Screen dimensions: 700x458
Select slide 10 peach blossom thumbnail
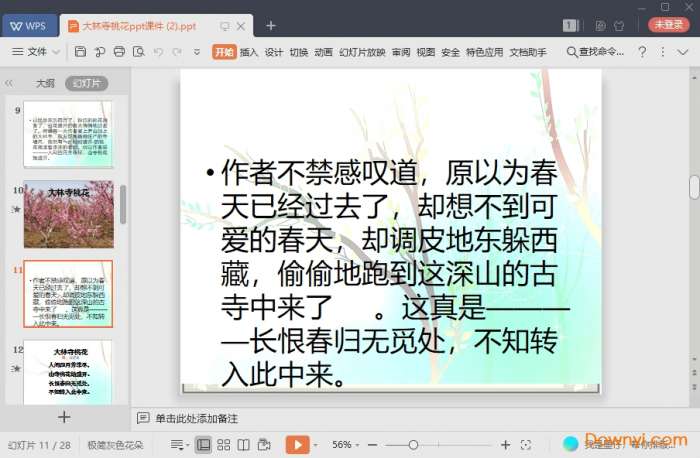[68, 214]
